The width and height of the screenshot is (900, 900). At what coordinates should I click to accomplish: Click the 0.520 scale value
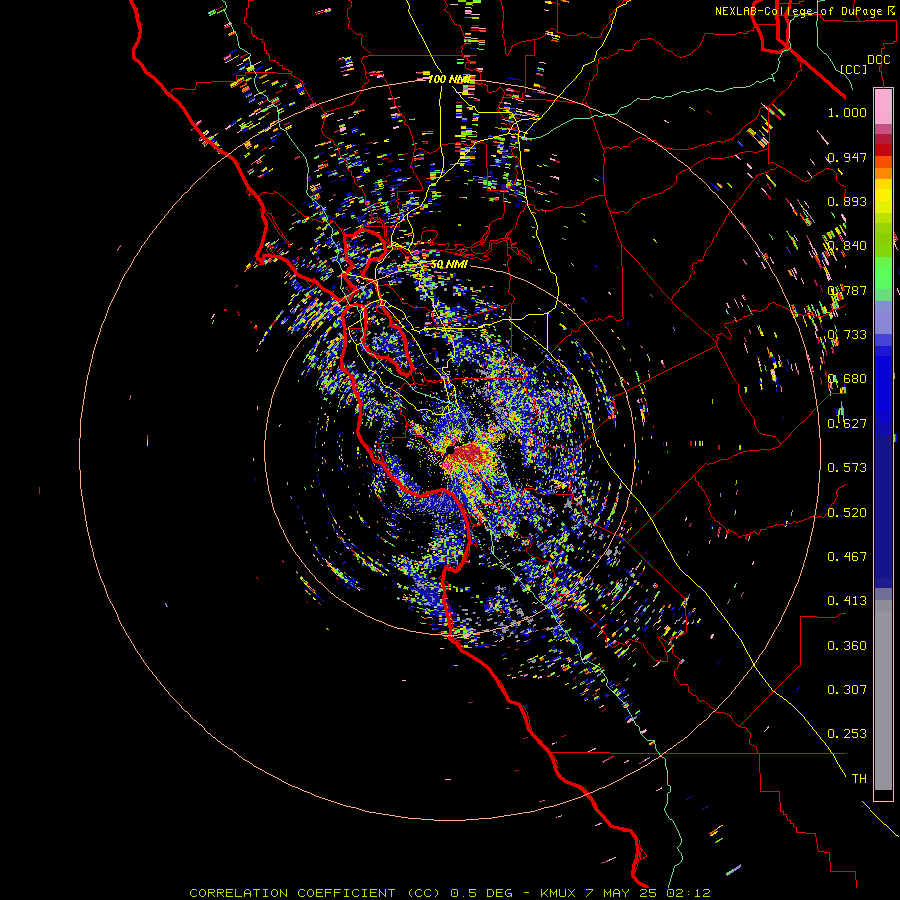tap(847, 513)
